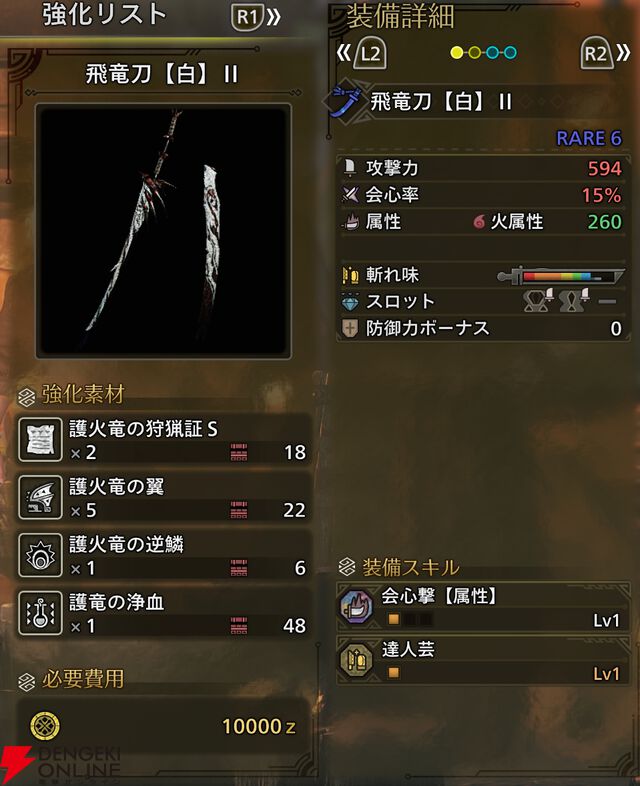Screen dimensions: 640x786
Task: Click the long sword weapon type icon
Action: pos(344,101)
